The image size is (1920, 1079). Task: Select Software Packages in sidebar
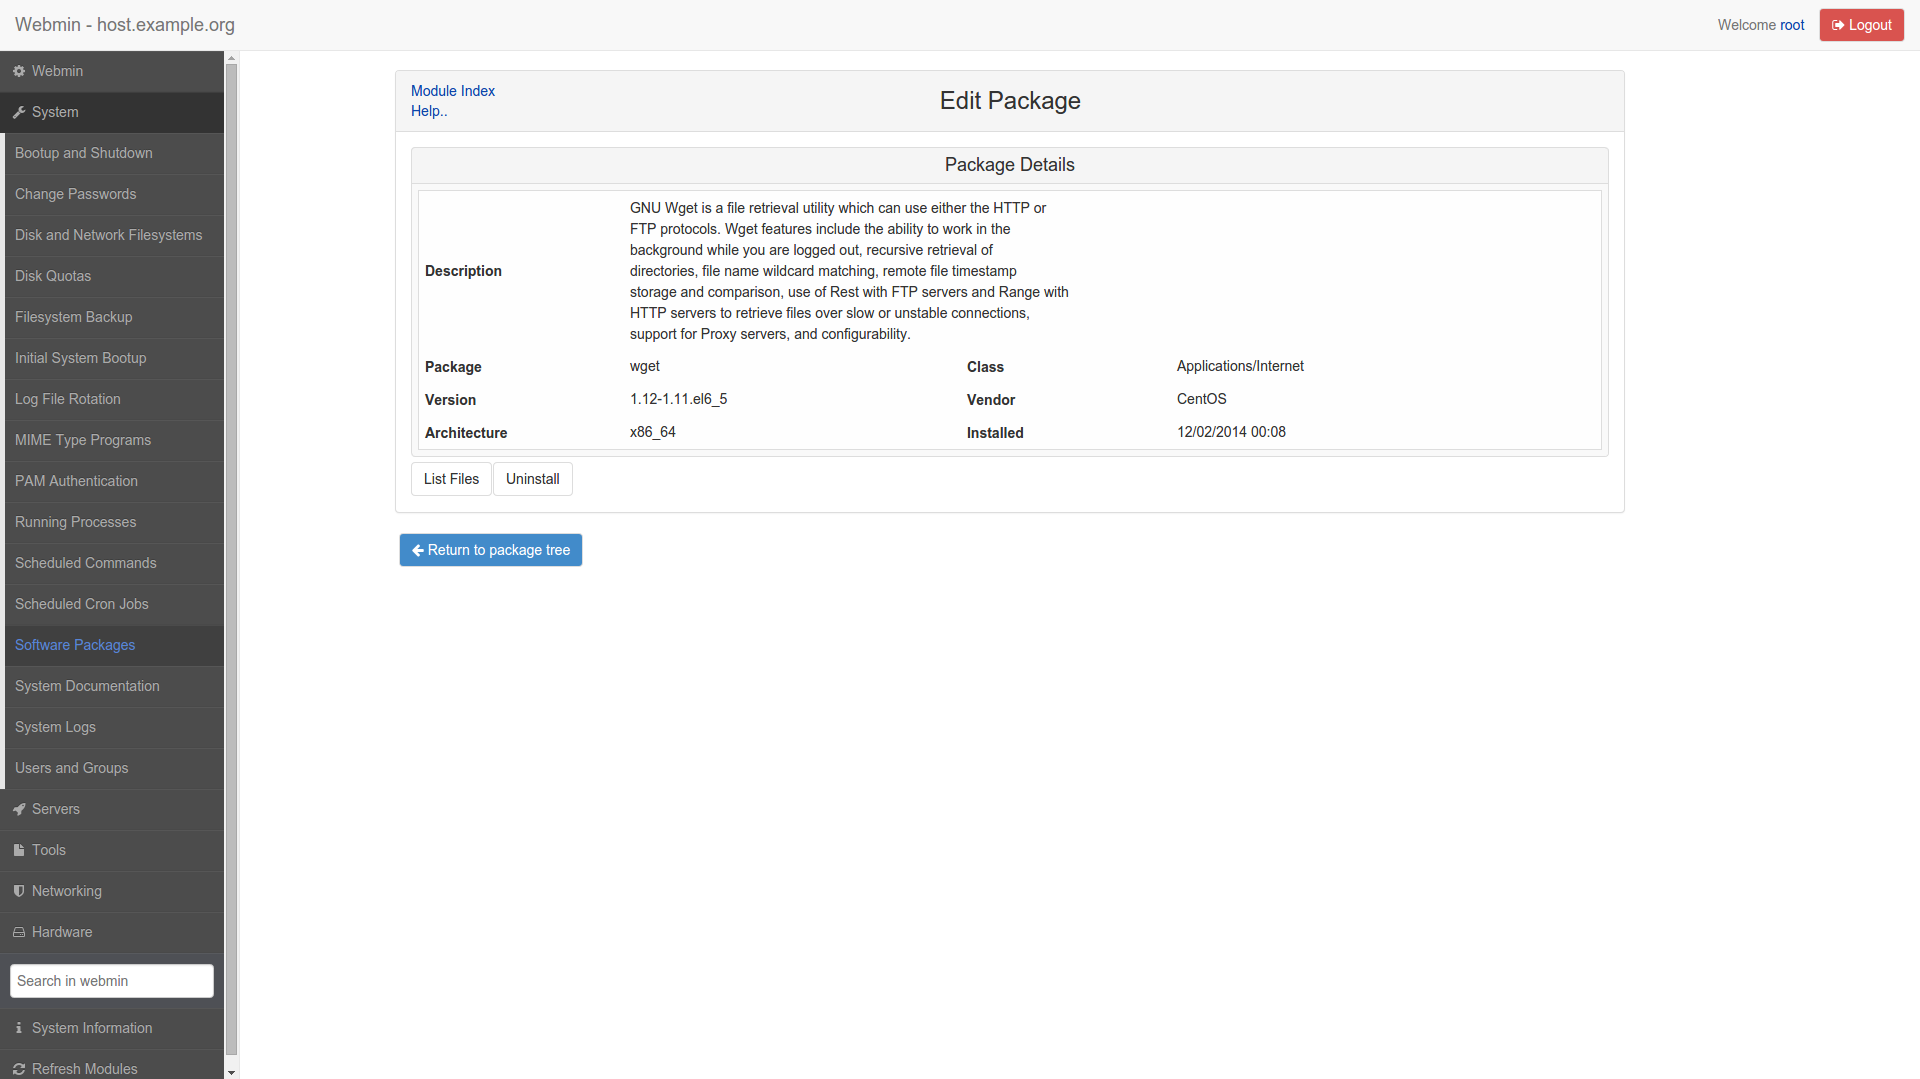[114, 645]
